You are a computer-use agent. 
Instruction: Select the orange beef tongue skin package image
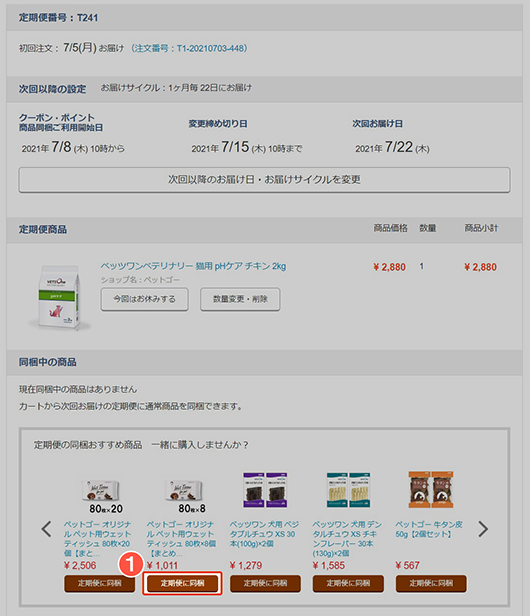coord(431,490)
